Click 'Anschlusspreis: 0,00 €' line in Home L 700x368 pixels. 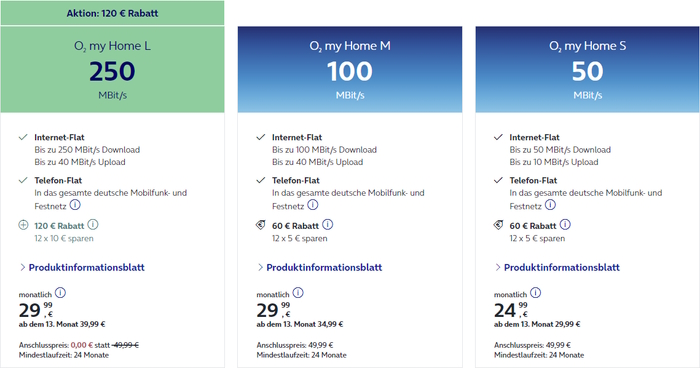(79, 345)
